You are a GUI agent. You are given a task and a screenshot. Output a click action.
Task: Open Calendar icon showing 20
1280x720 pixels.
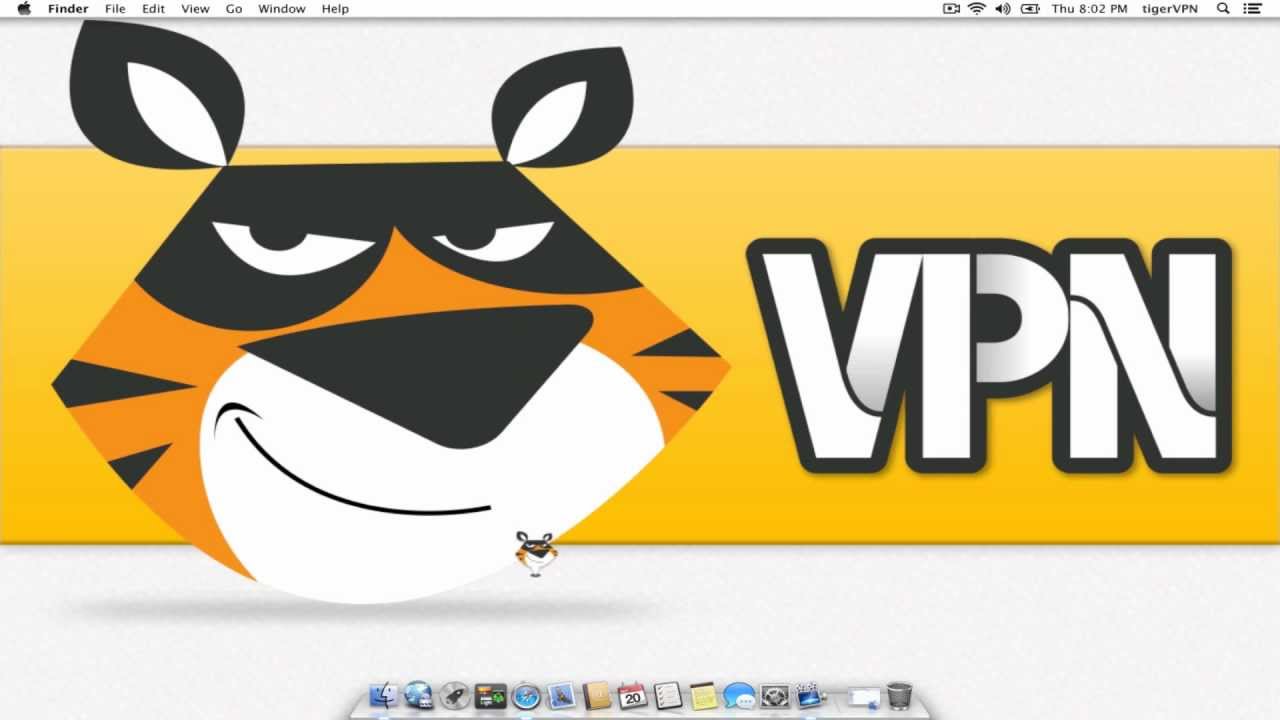(632, 696)
